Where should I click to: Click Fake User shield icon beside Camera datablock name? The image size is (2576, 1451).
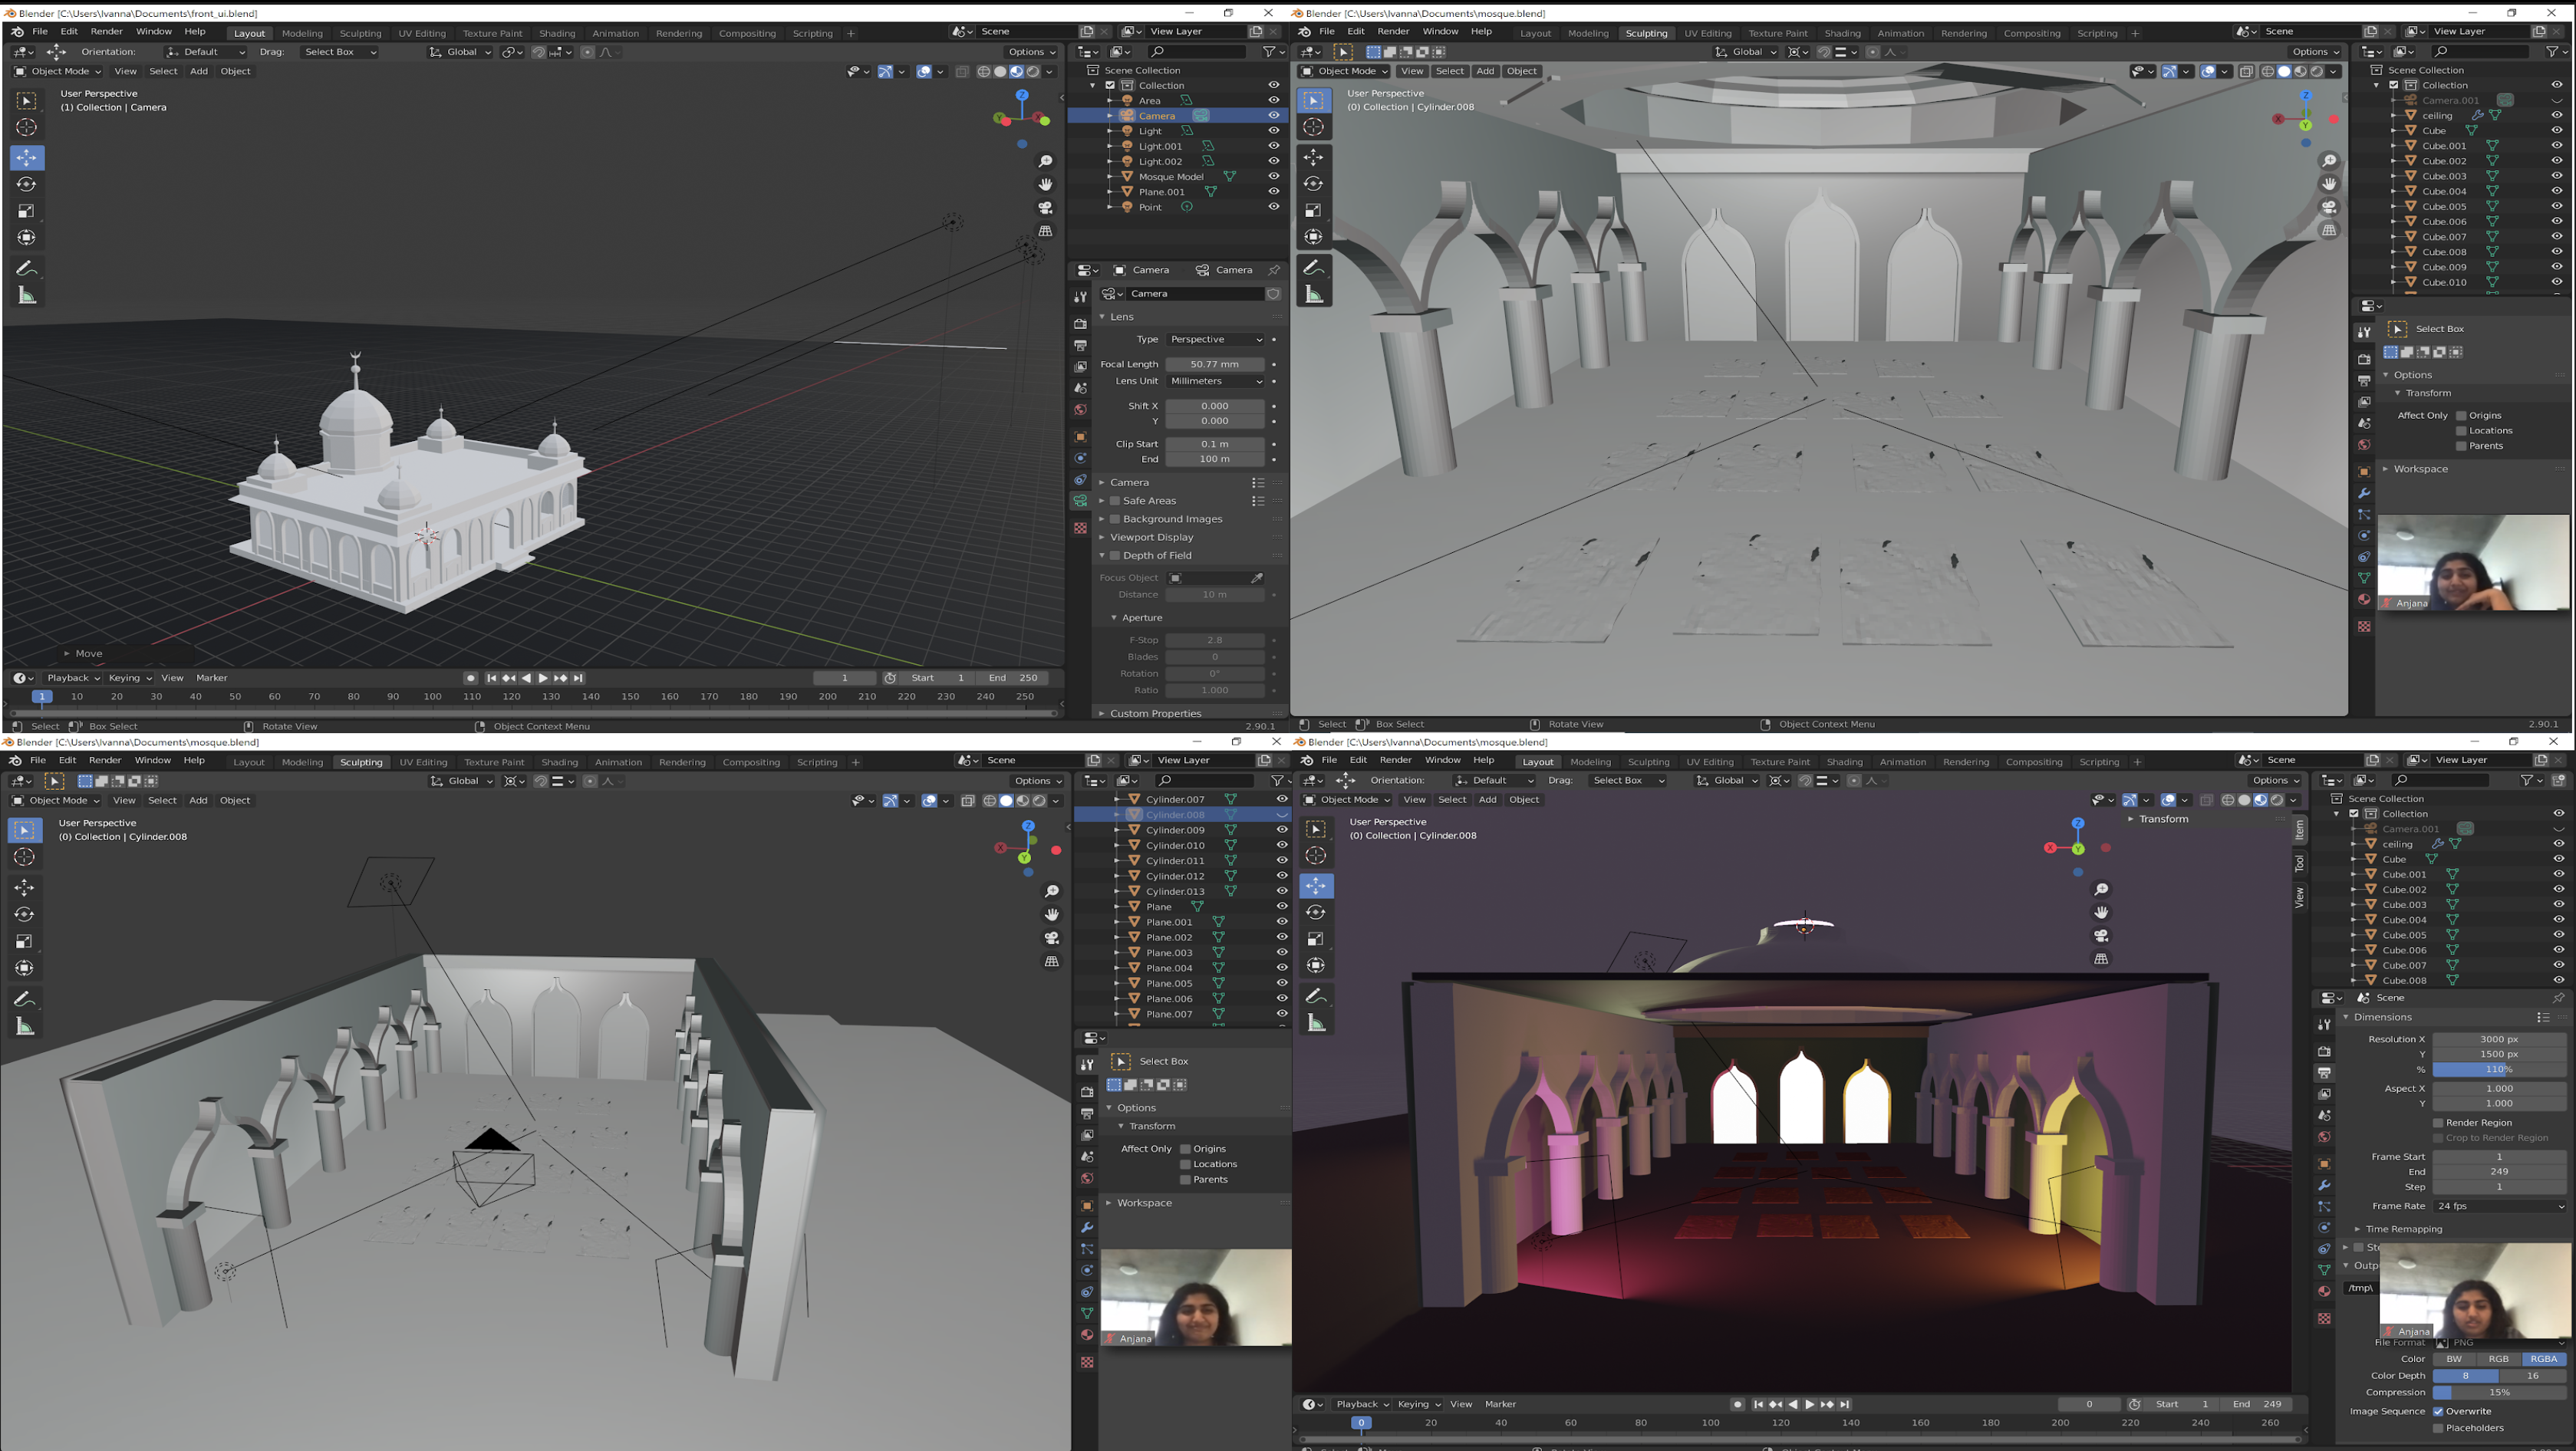pyautogui.click(x=1273, y=294)
